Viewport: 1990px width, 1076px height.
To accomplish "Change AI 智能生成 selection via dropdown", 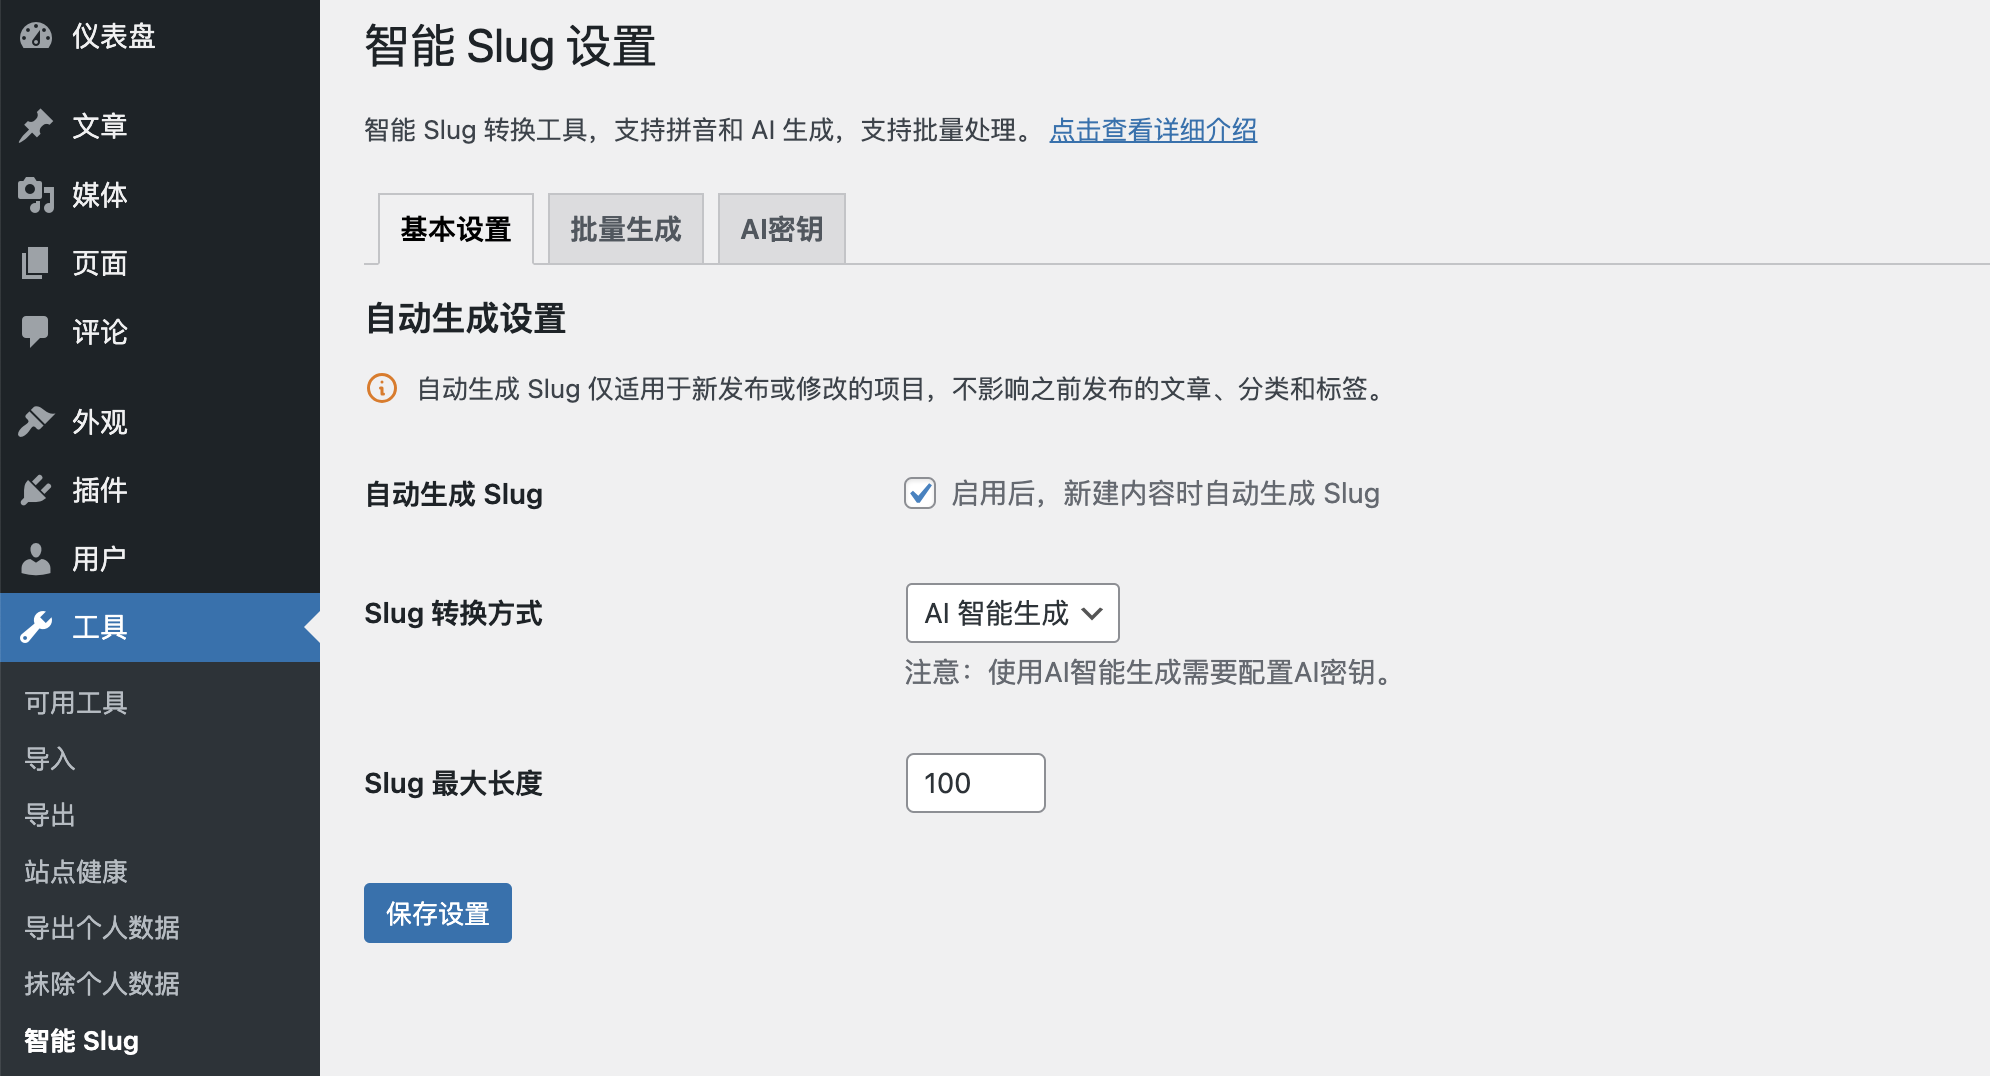I will point(1012,613).
